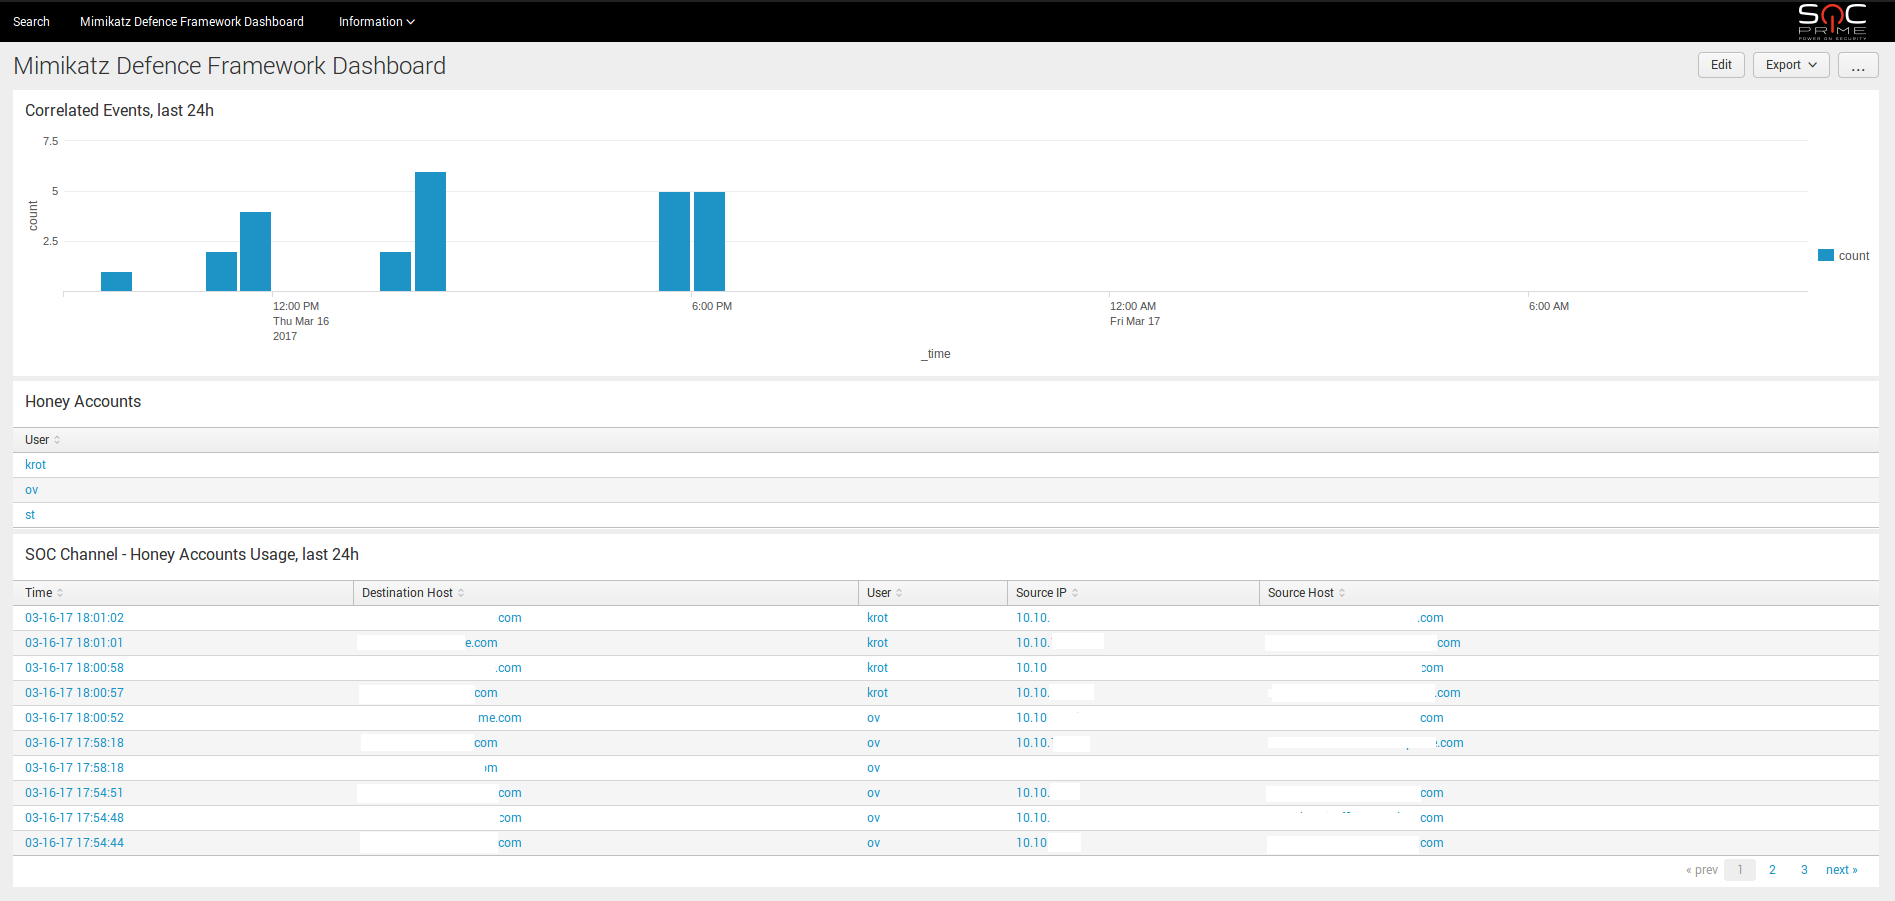The height and width of the screenshot is (901, 1895).
Task: Open the Export dropdown
Action: tap(1790, 65)
